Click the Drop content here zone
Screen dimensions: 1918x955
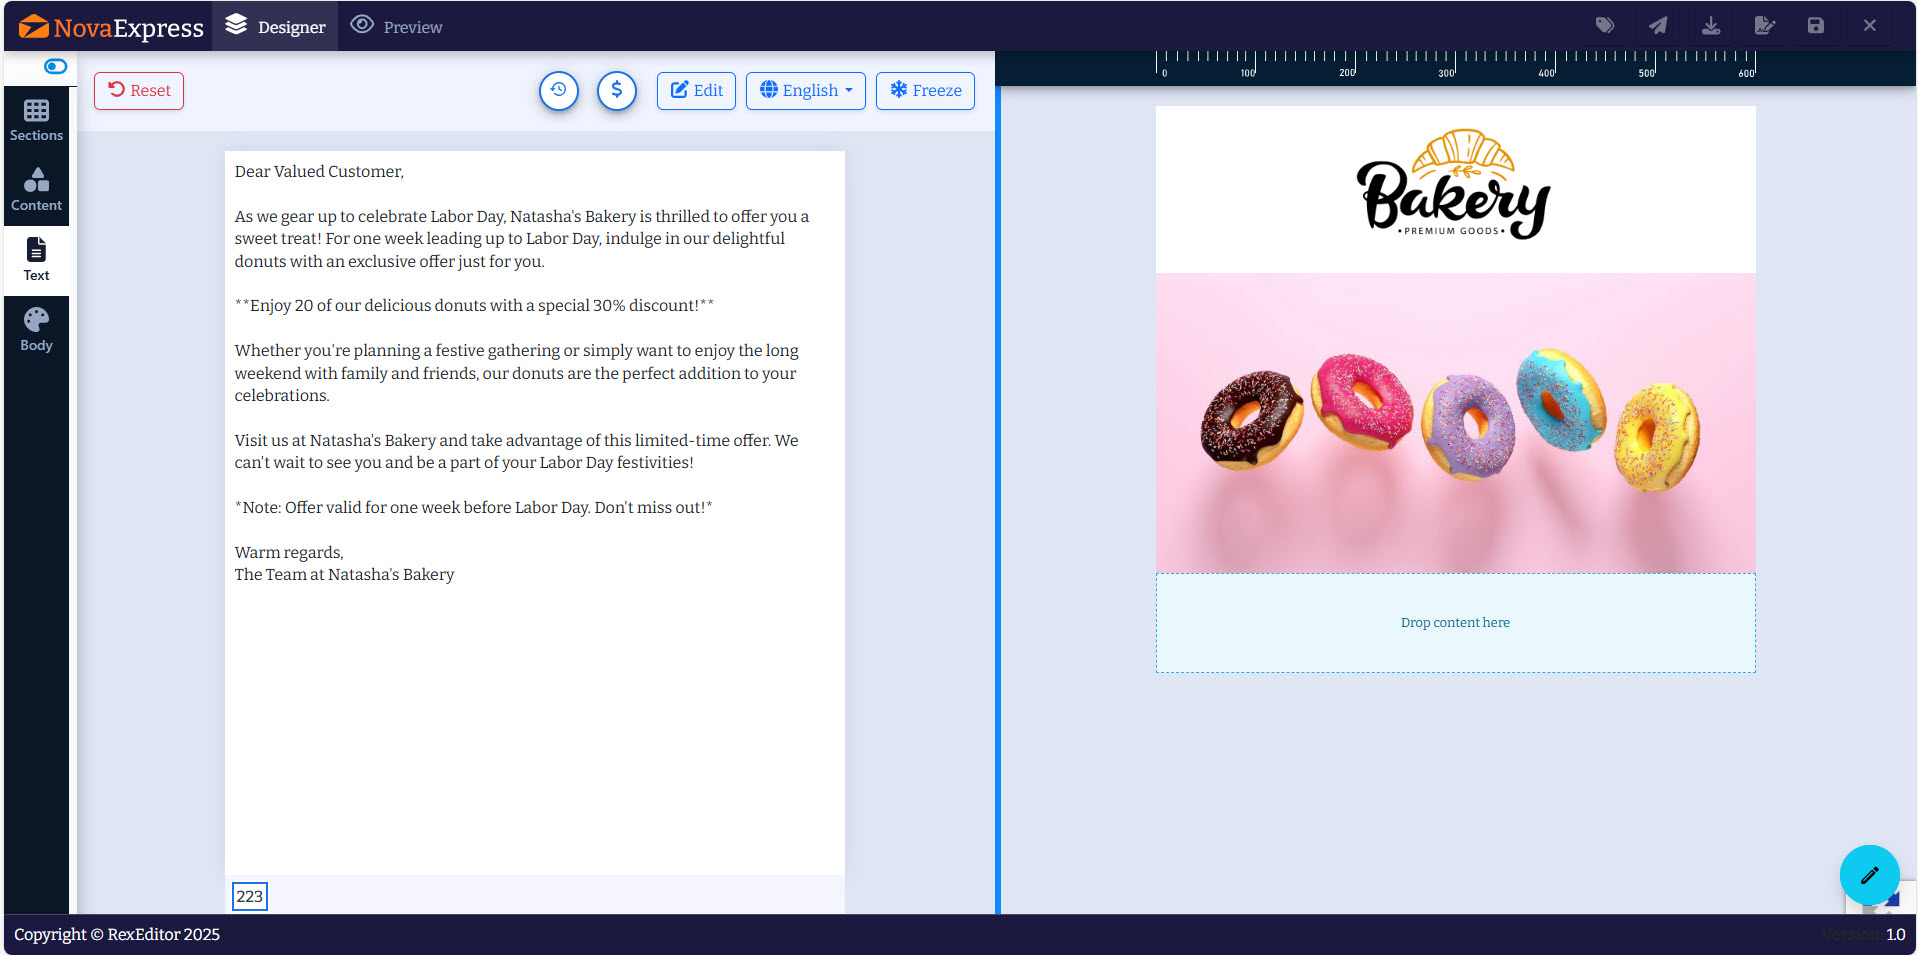point(1455,623)
